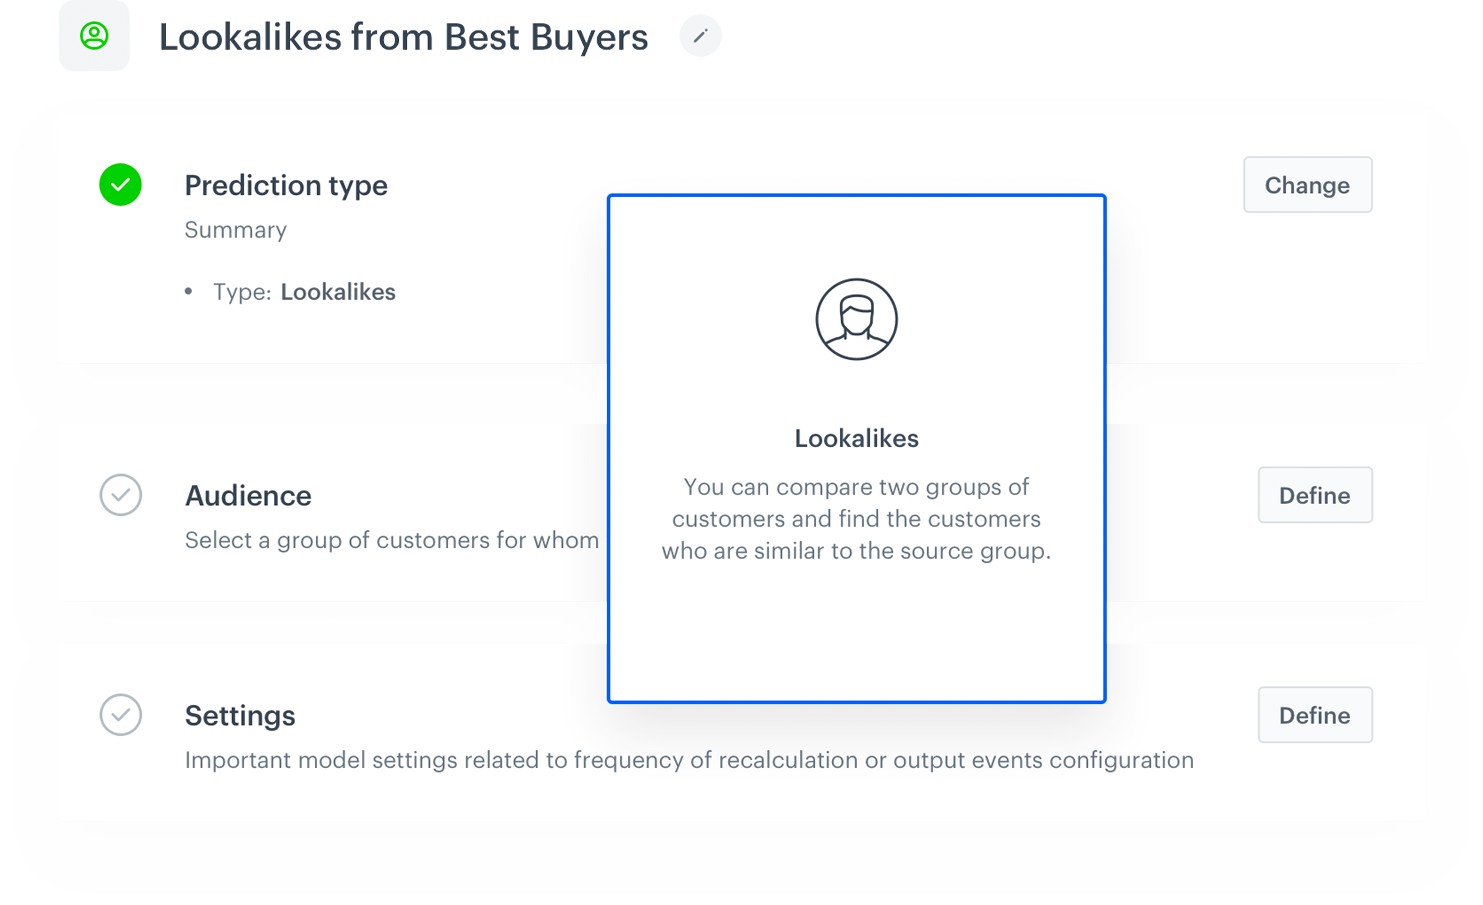Viewport: 1483px width, 905px height.
Task: Click the Change button for Prediction type
Action: coord(1307,185)
